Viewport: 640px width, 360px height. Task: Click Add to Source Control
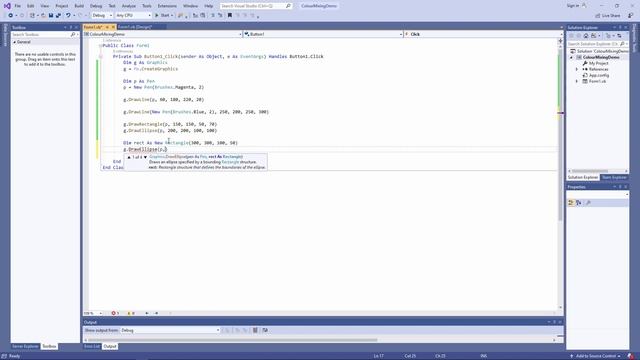click(x=596, y=356)
